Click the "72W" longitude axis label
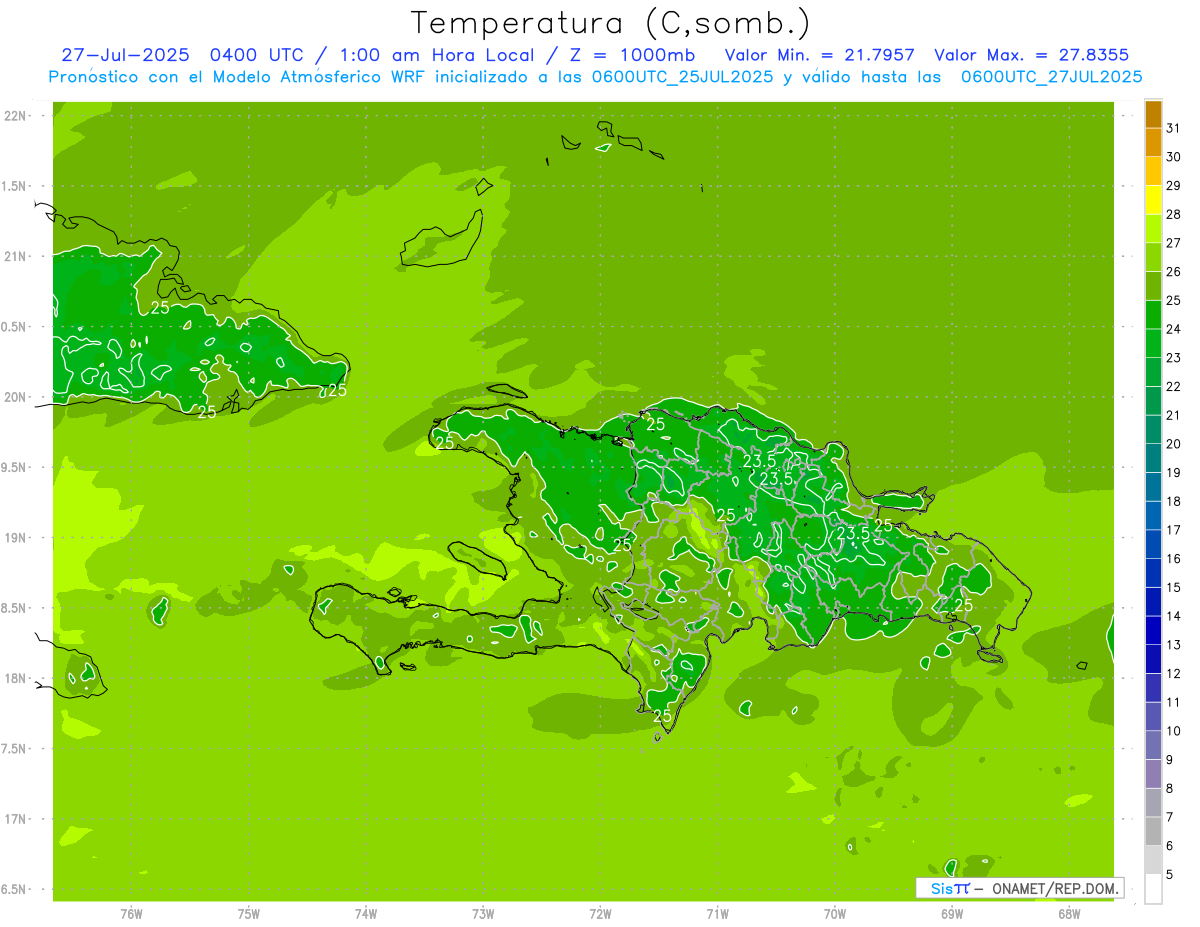Screen dimensions: 1200x927 click(x=600, y=913)
